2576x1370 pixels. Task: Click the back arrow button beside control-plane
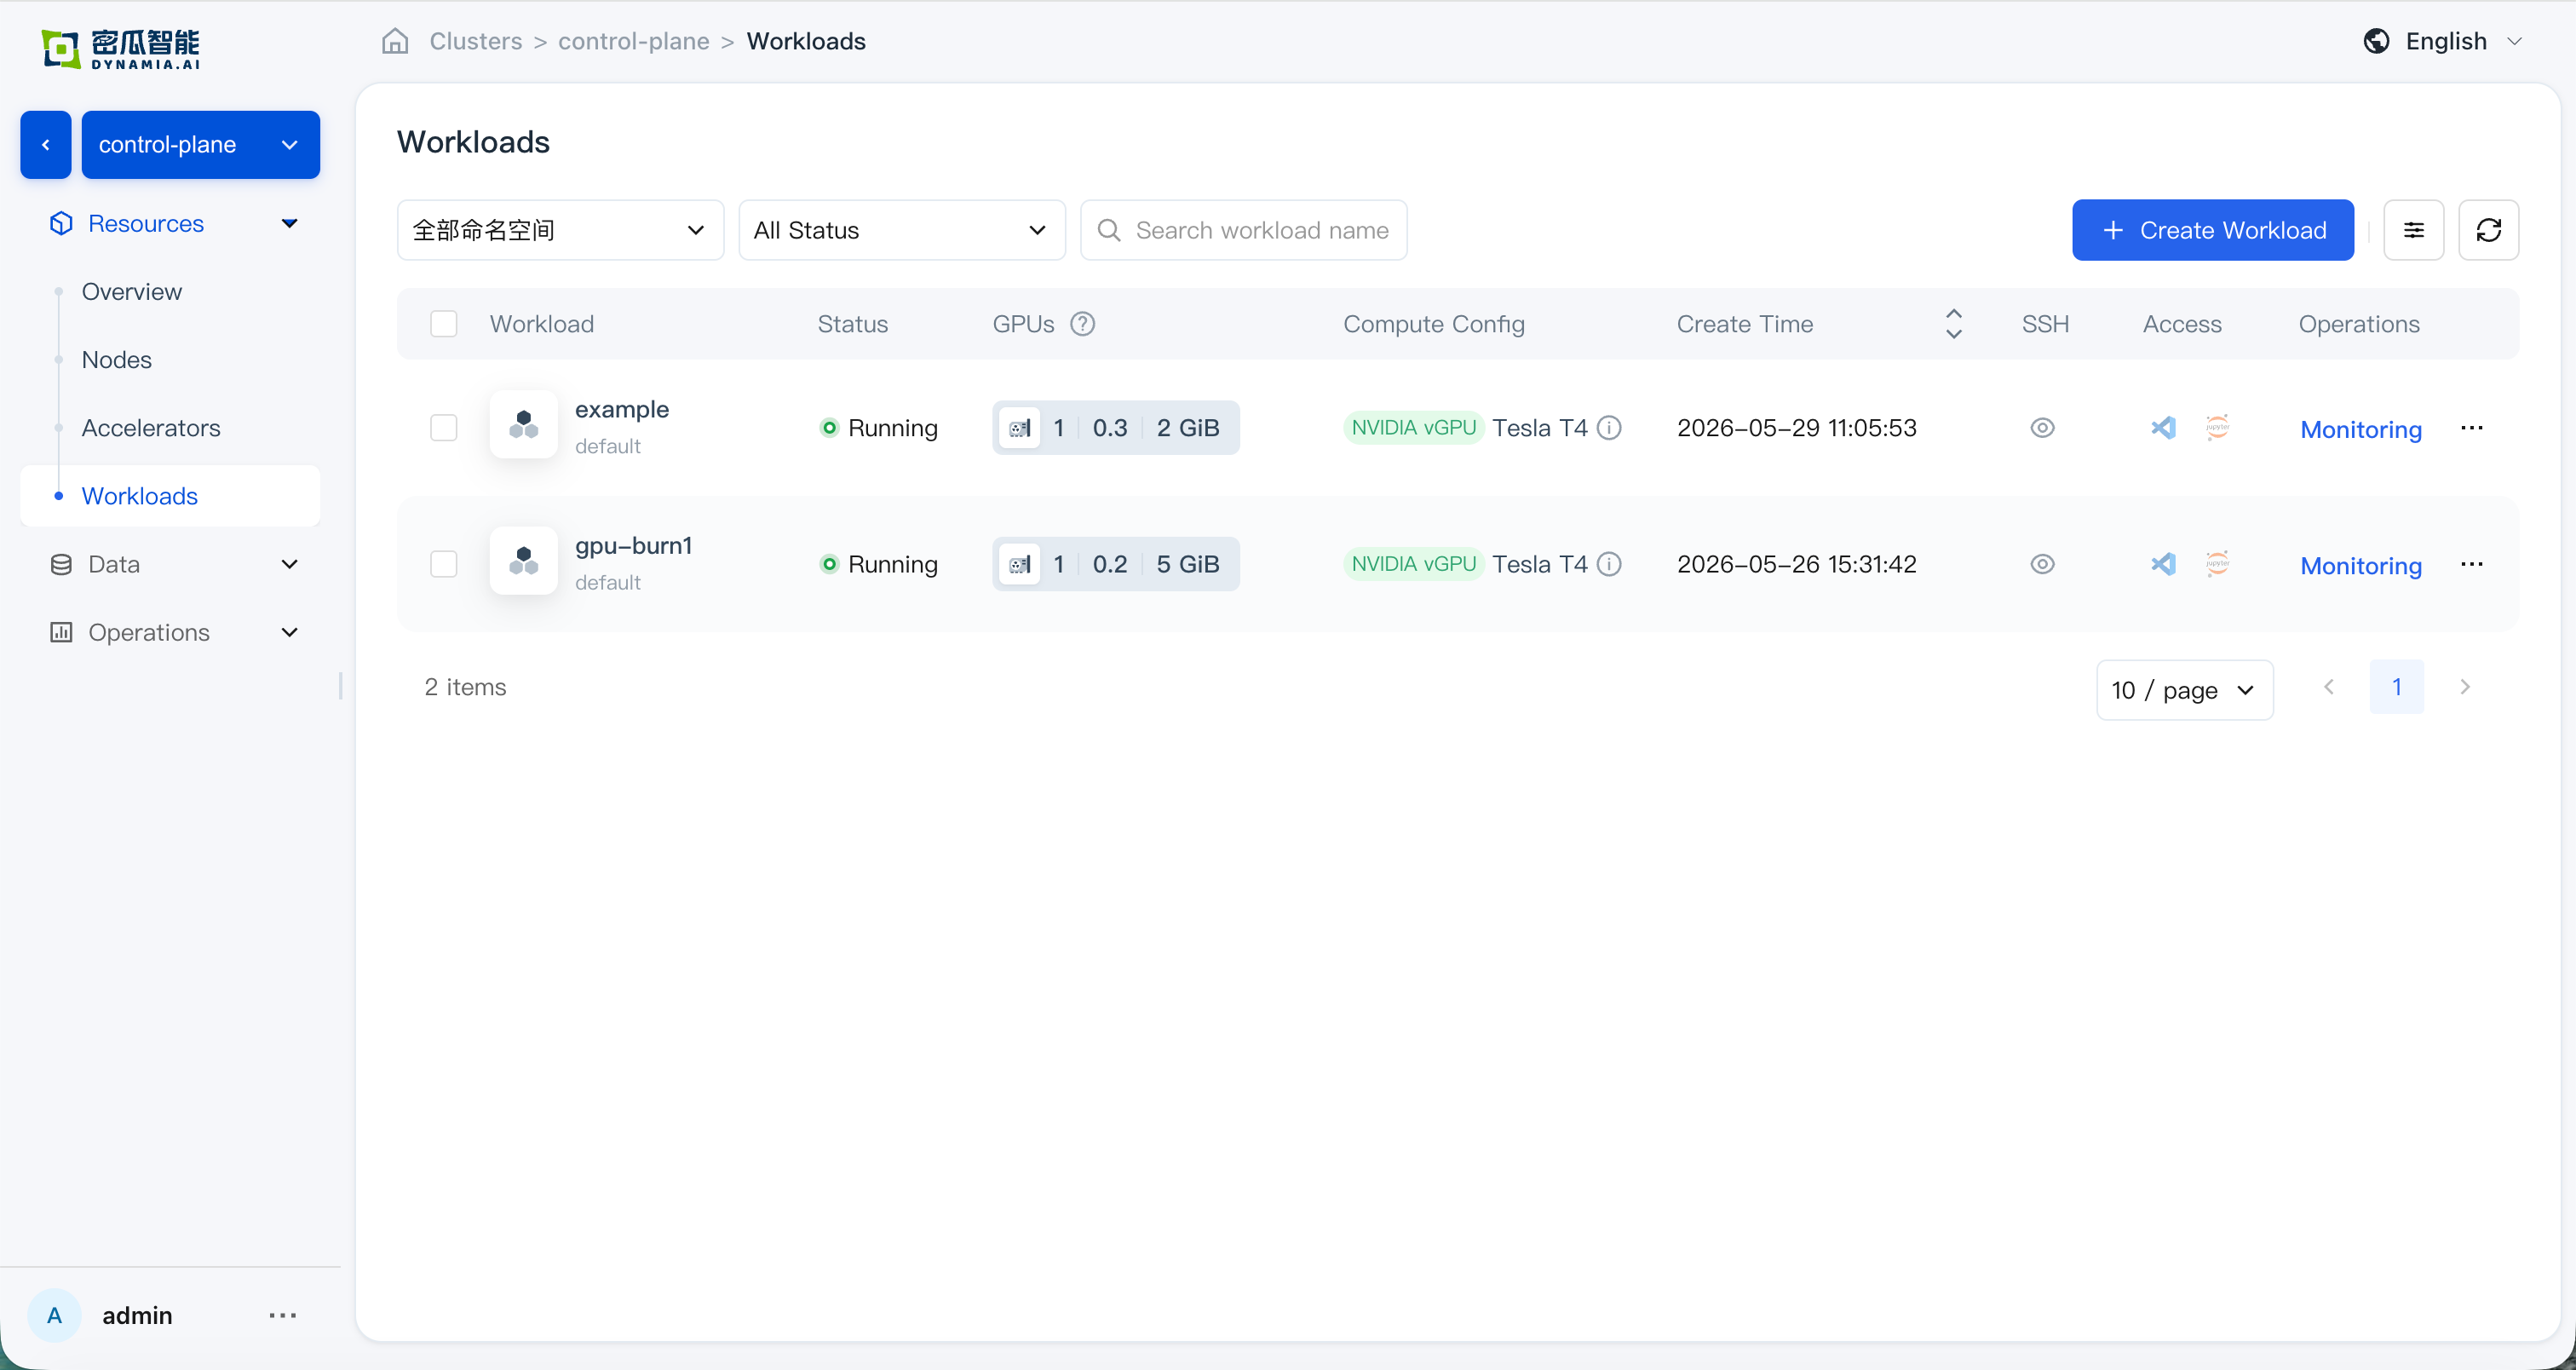[46, 144]
